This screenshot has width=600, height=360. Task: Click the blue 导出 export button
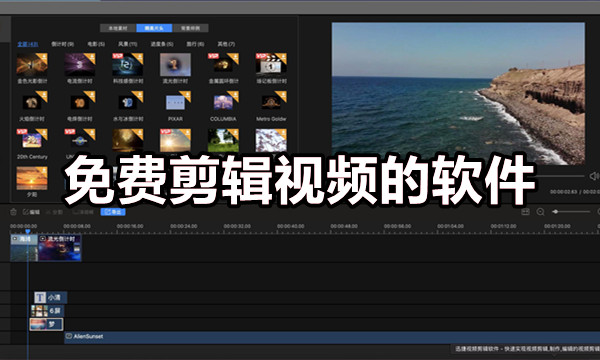pos(113,212)
